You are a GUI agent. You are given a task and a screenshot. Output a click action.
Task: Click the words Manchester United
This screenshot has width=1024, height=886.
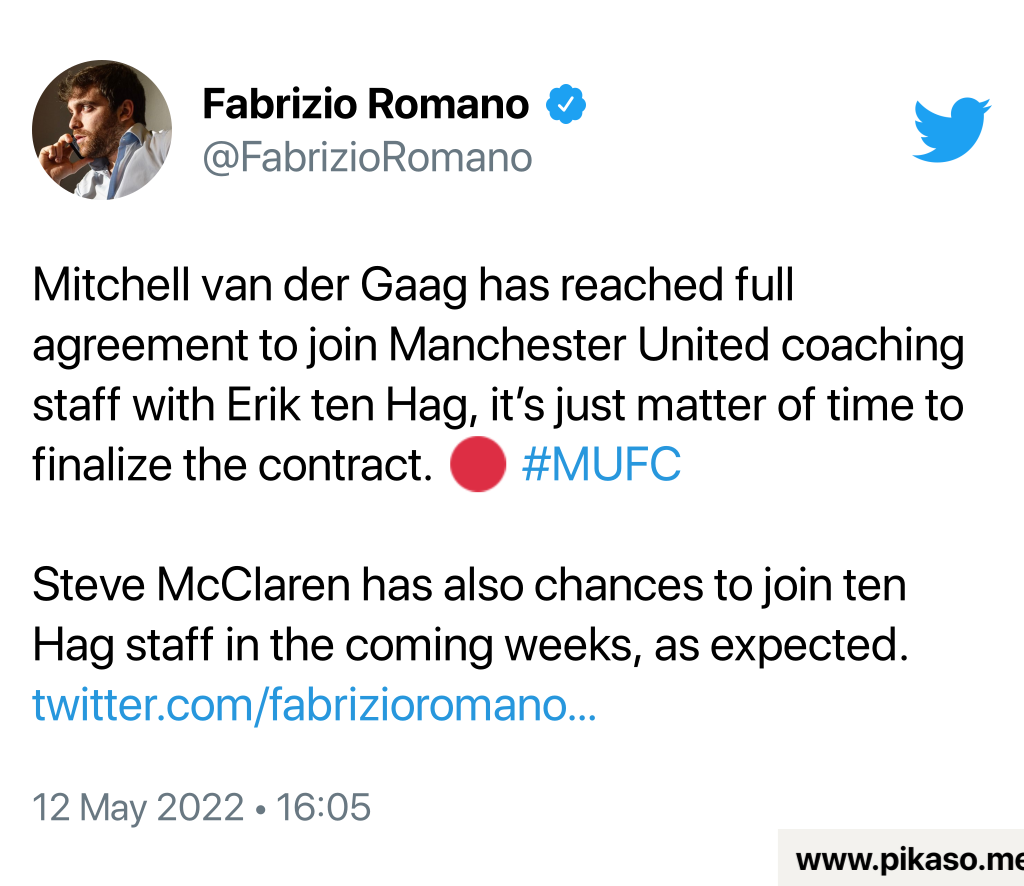pyautogui.click(x=579, y=345)
